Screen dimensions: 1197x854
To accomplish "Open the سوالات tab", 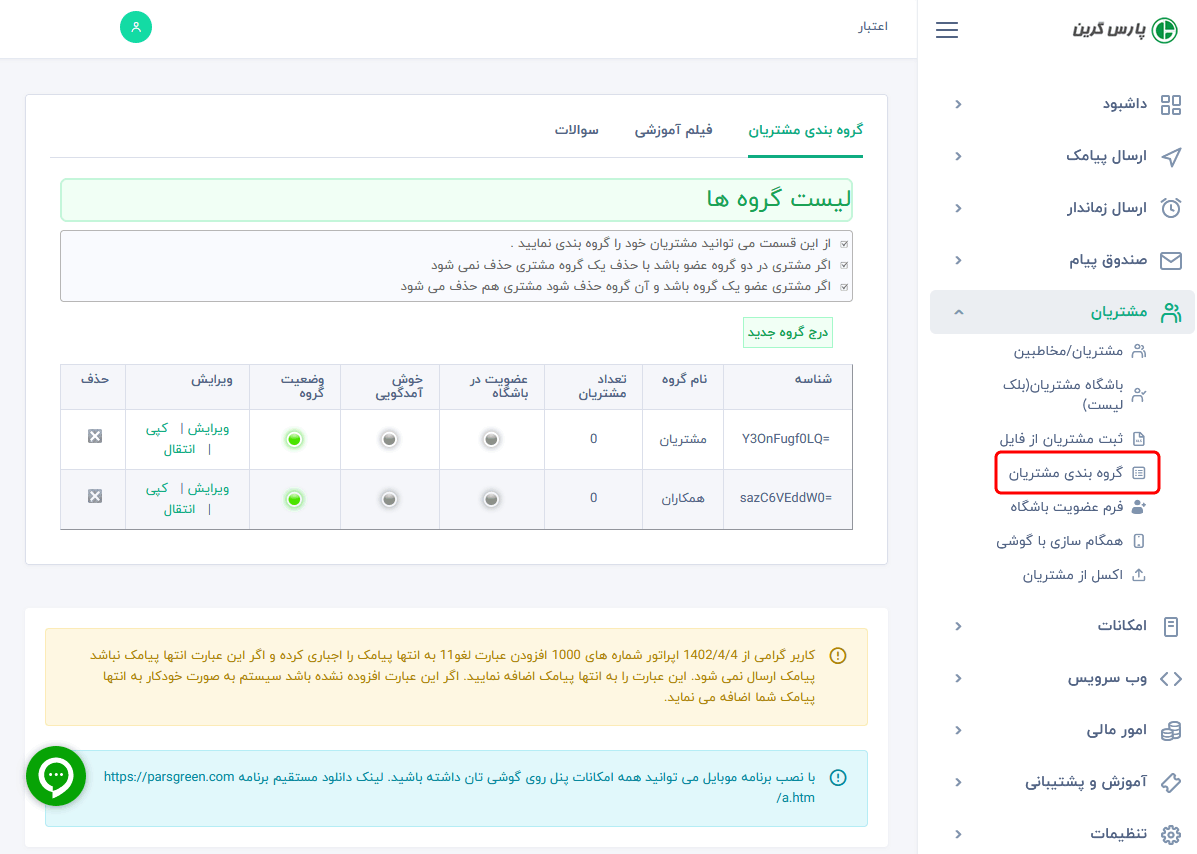I will pyautogui.click(x=577, y=131).
